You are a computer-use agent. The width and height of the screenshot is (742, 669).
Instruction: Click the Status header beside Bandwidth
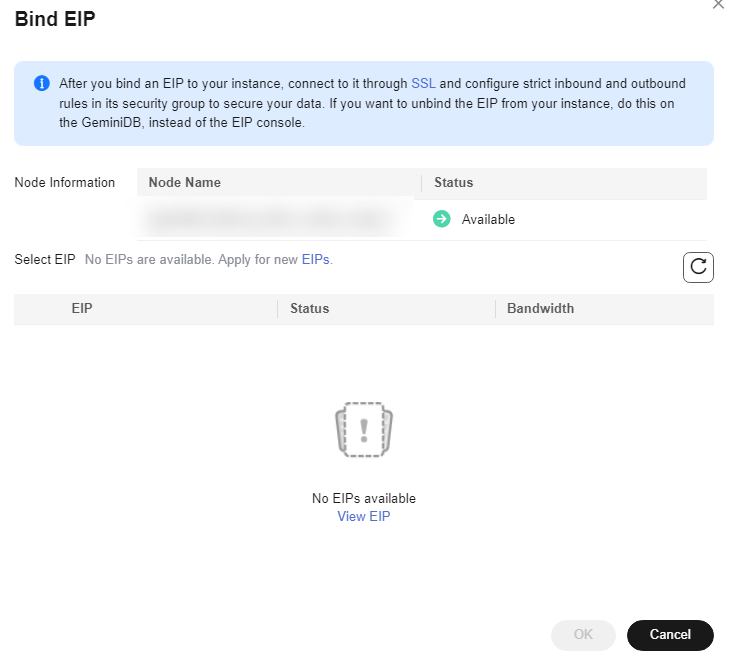(x=309, y=309)
